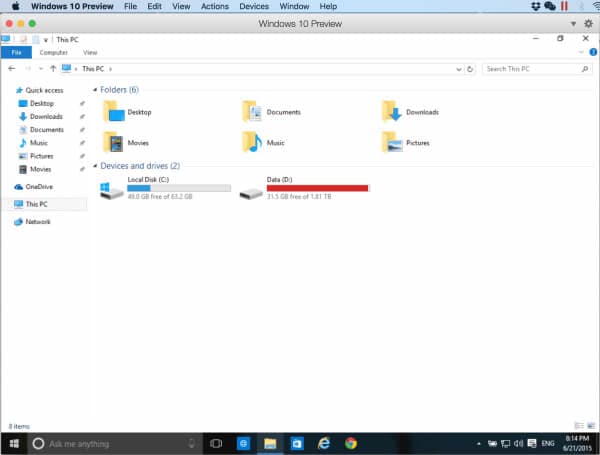Select Desktop in Quick access sidebar
Image resolution: width=600 pixels, height=455 pixels.
pyautogui.click(x=42, y=103)
